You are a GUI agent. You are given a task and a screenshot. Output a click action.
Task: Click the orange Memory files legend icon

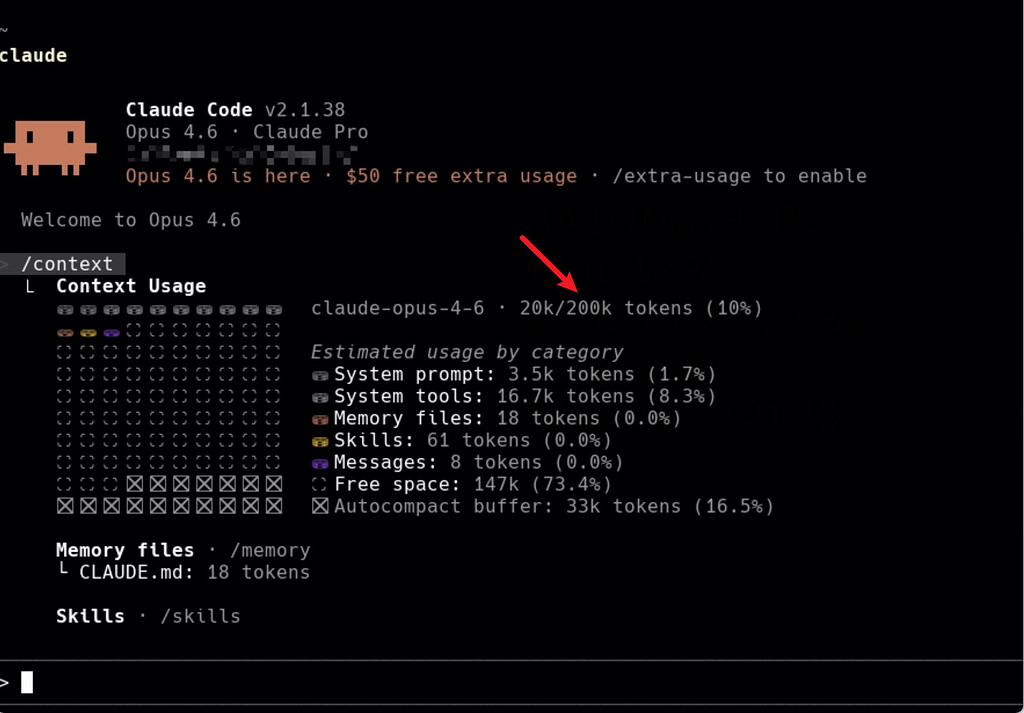click(320, 420)
